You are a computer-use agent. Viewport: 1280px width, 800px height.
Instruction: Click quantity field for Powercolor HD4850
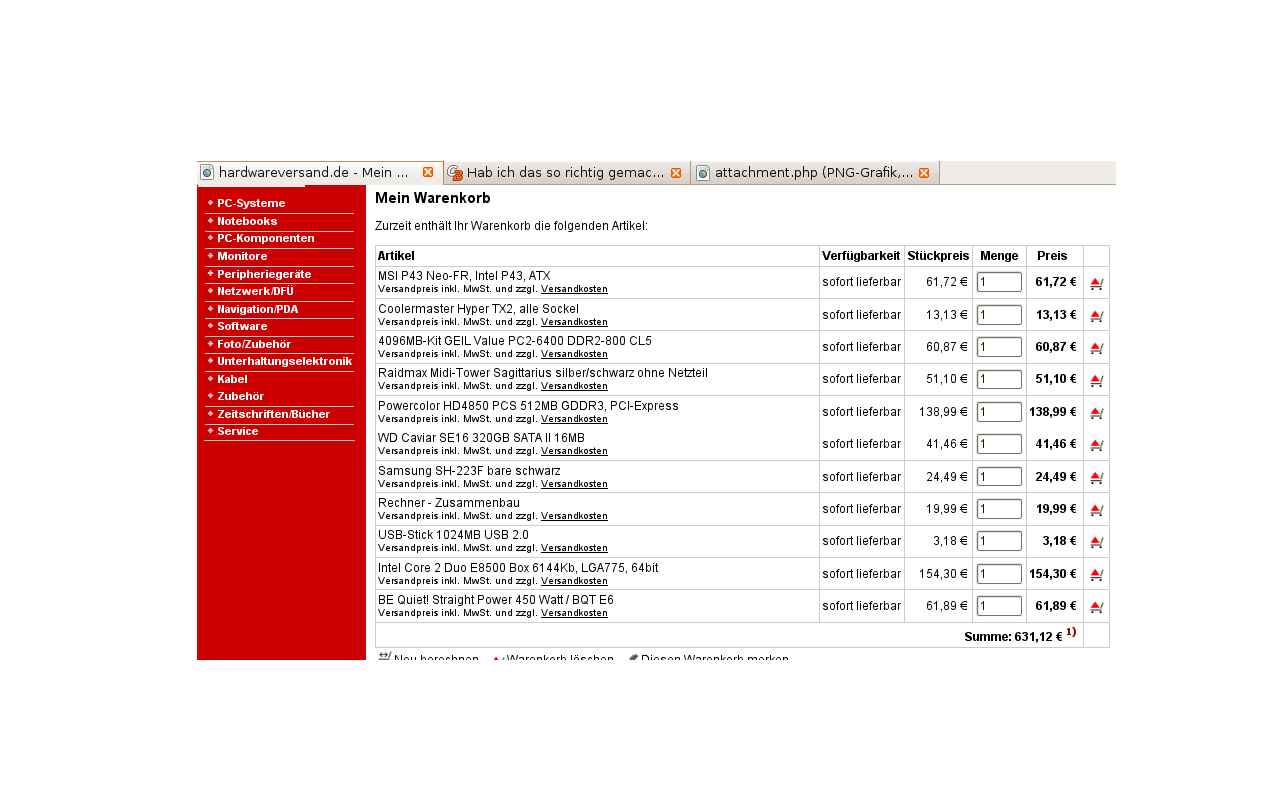tap(999, 412)
